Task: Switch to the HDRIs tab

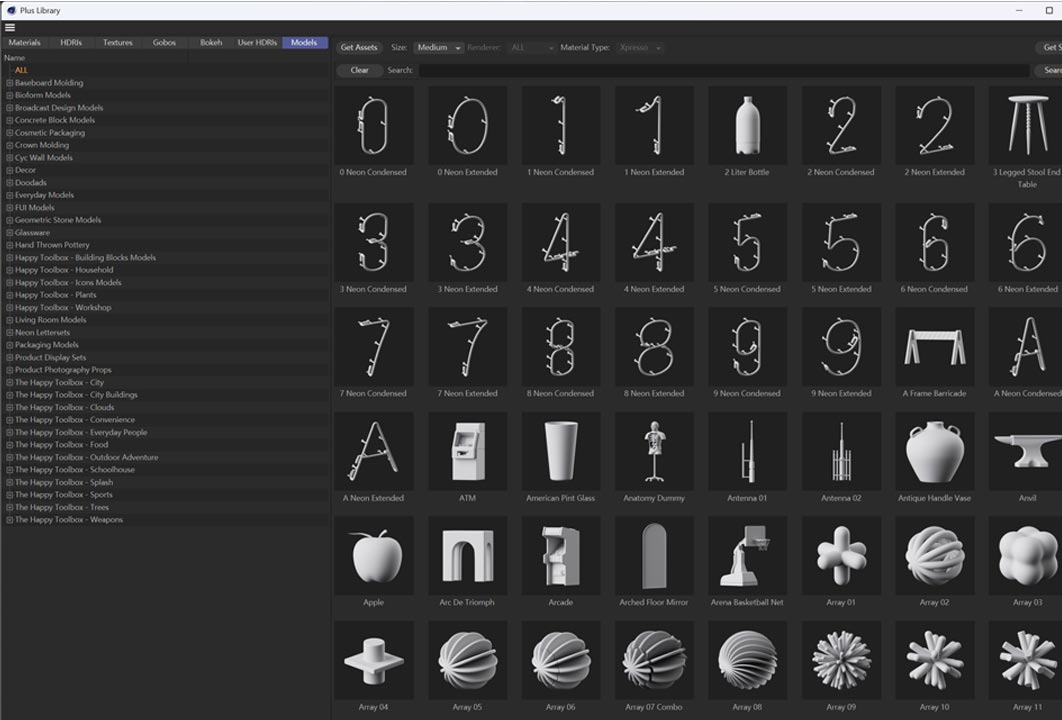Action: [71, 43]
